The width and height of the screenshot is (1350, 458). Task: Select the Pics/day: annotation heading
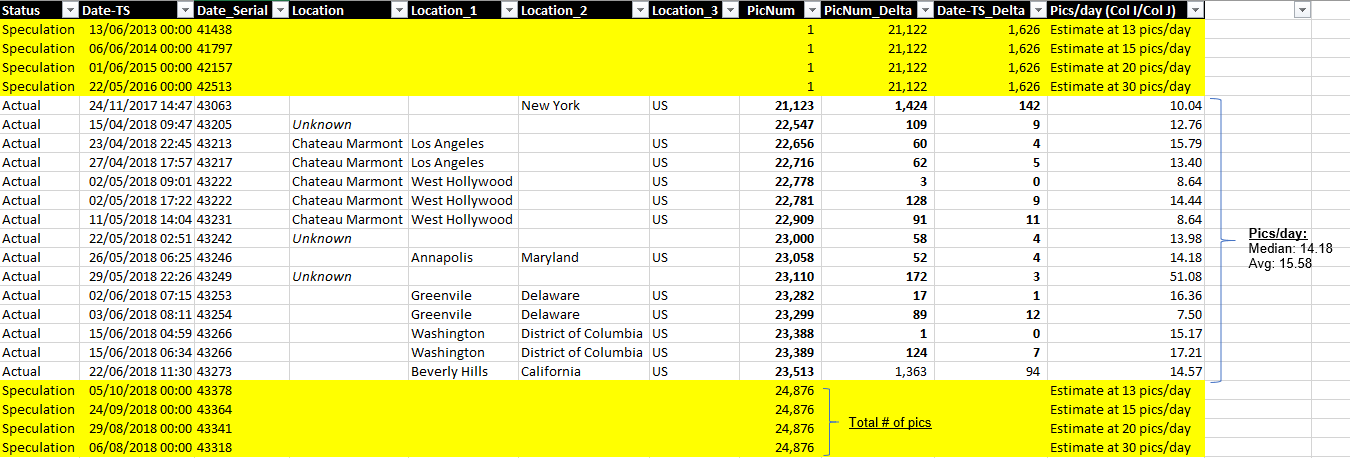1278,233
